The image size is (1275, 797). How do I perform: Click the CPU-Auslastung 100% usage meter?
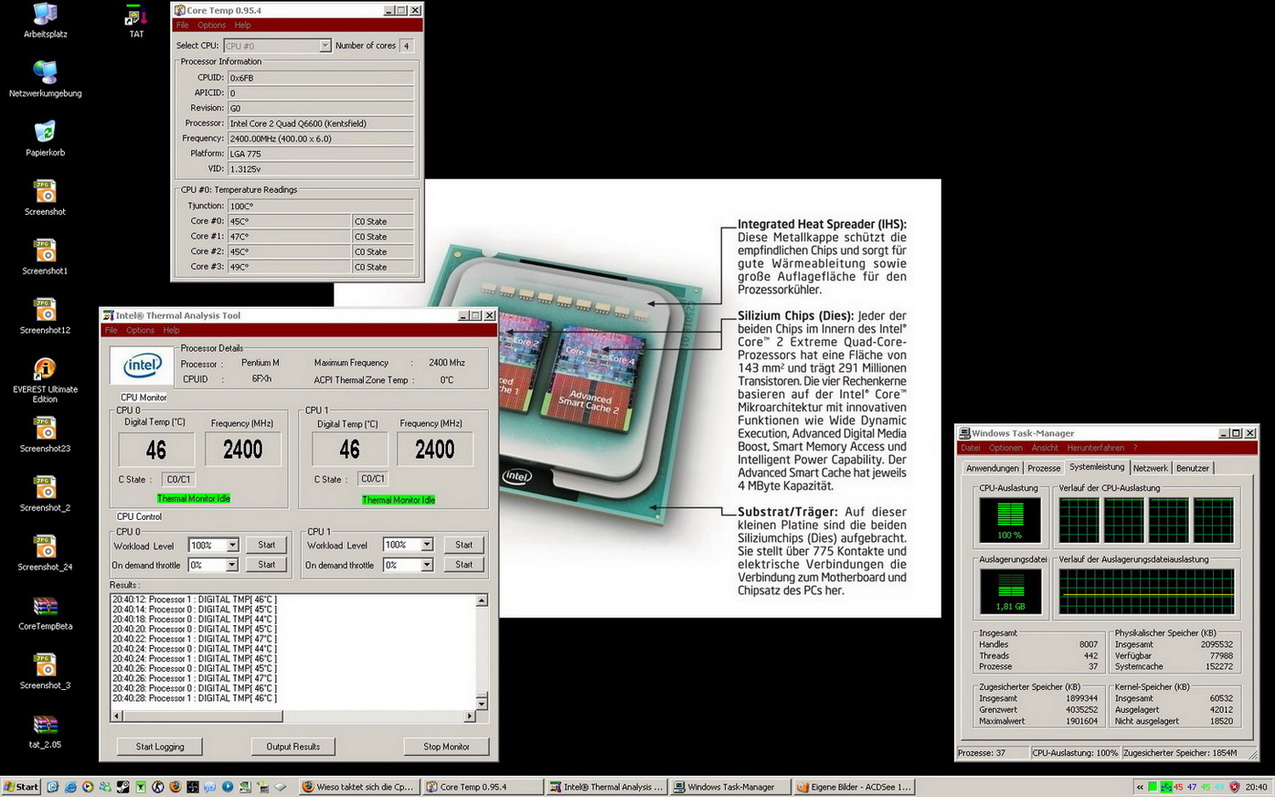click(1010, 520)
